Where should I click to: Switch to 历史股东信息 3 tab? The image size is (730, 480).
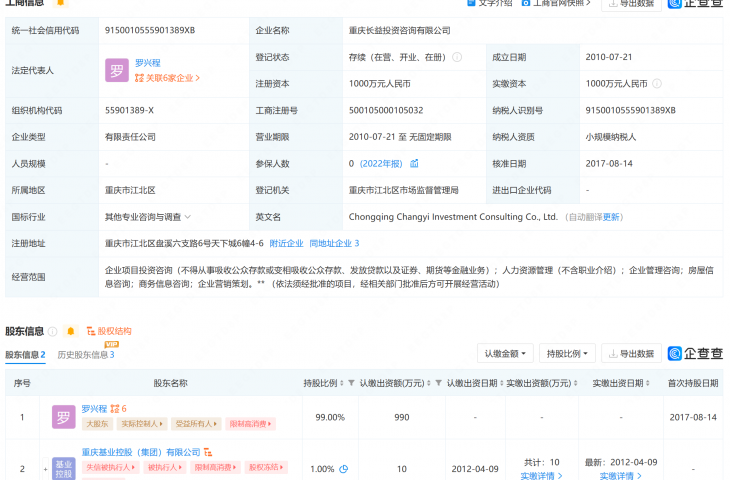point(86,355)
